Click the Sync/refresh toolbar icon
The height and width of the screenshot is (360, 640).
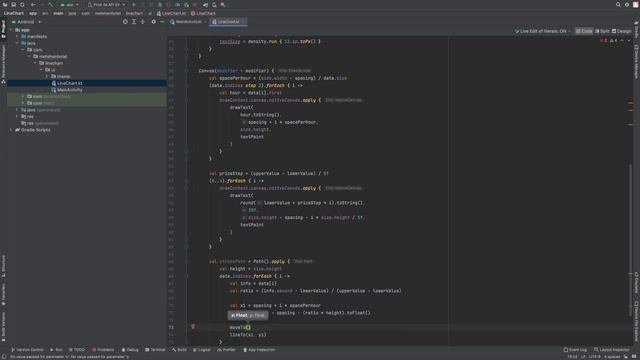point(22,4)
